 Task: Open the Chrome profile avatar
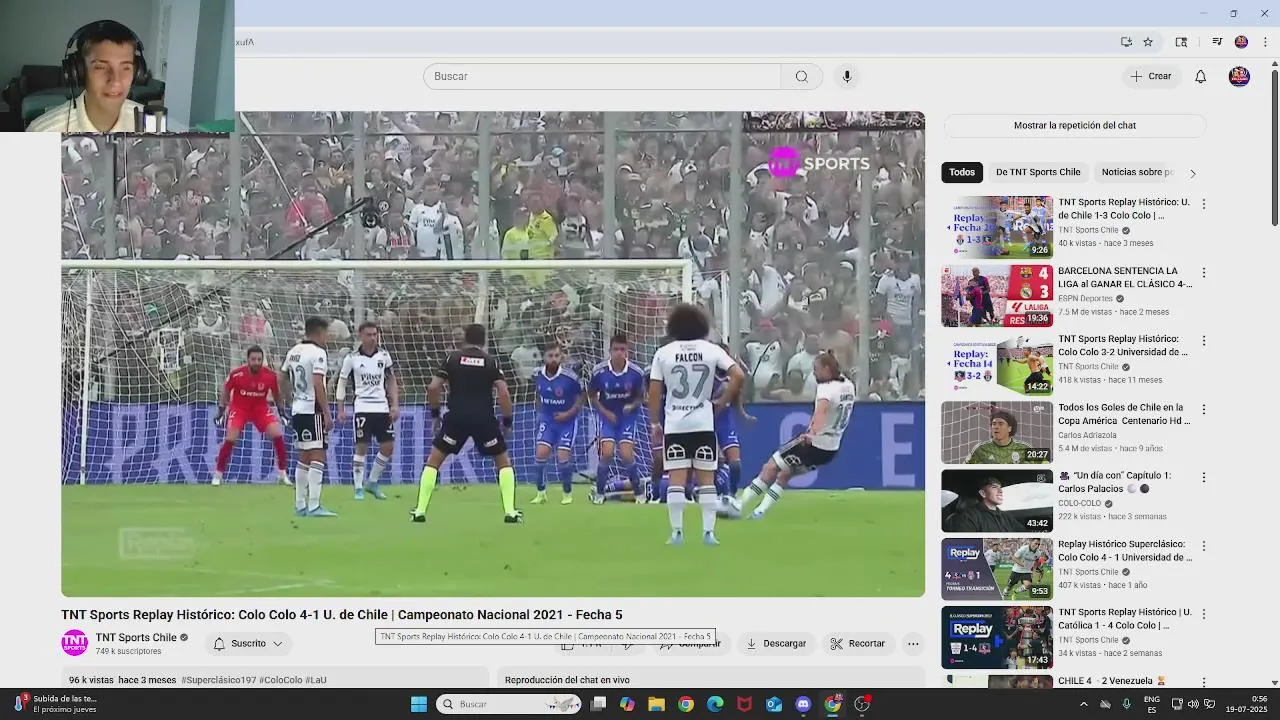pyautogui.click(x=1241, y=42)
